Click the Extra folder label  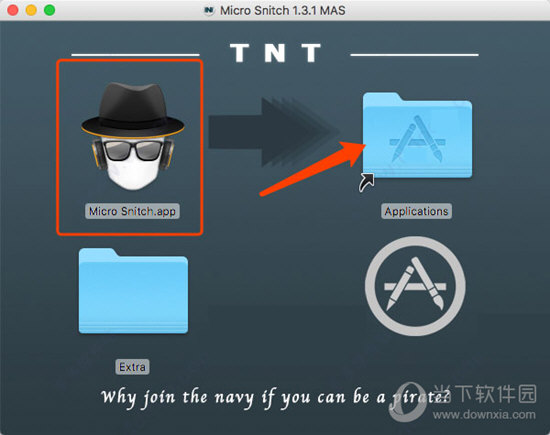pyautogui.click(x=132, y=367)
